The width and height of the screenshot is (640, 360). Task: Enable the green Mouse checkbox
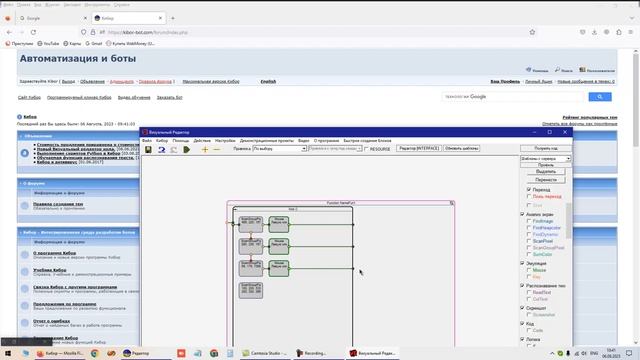point(529,270)
